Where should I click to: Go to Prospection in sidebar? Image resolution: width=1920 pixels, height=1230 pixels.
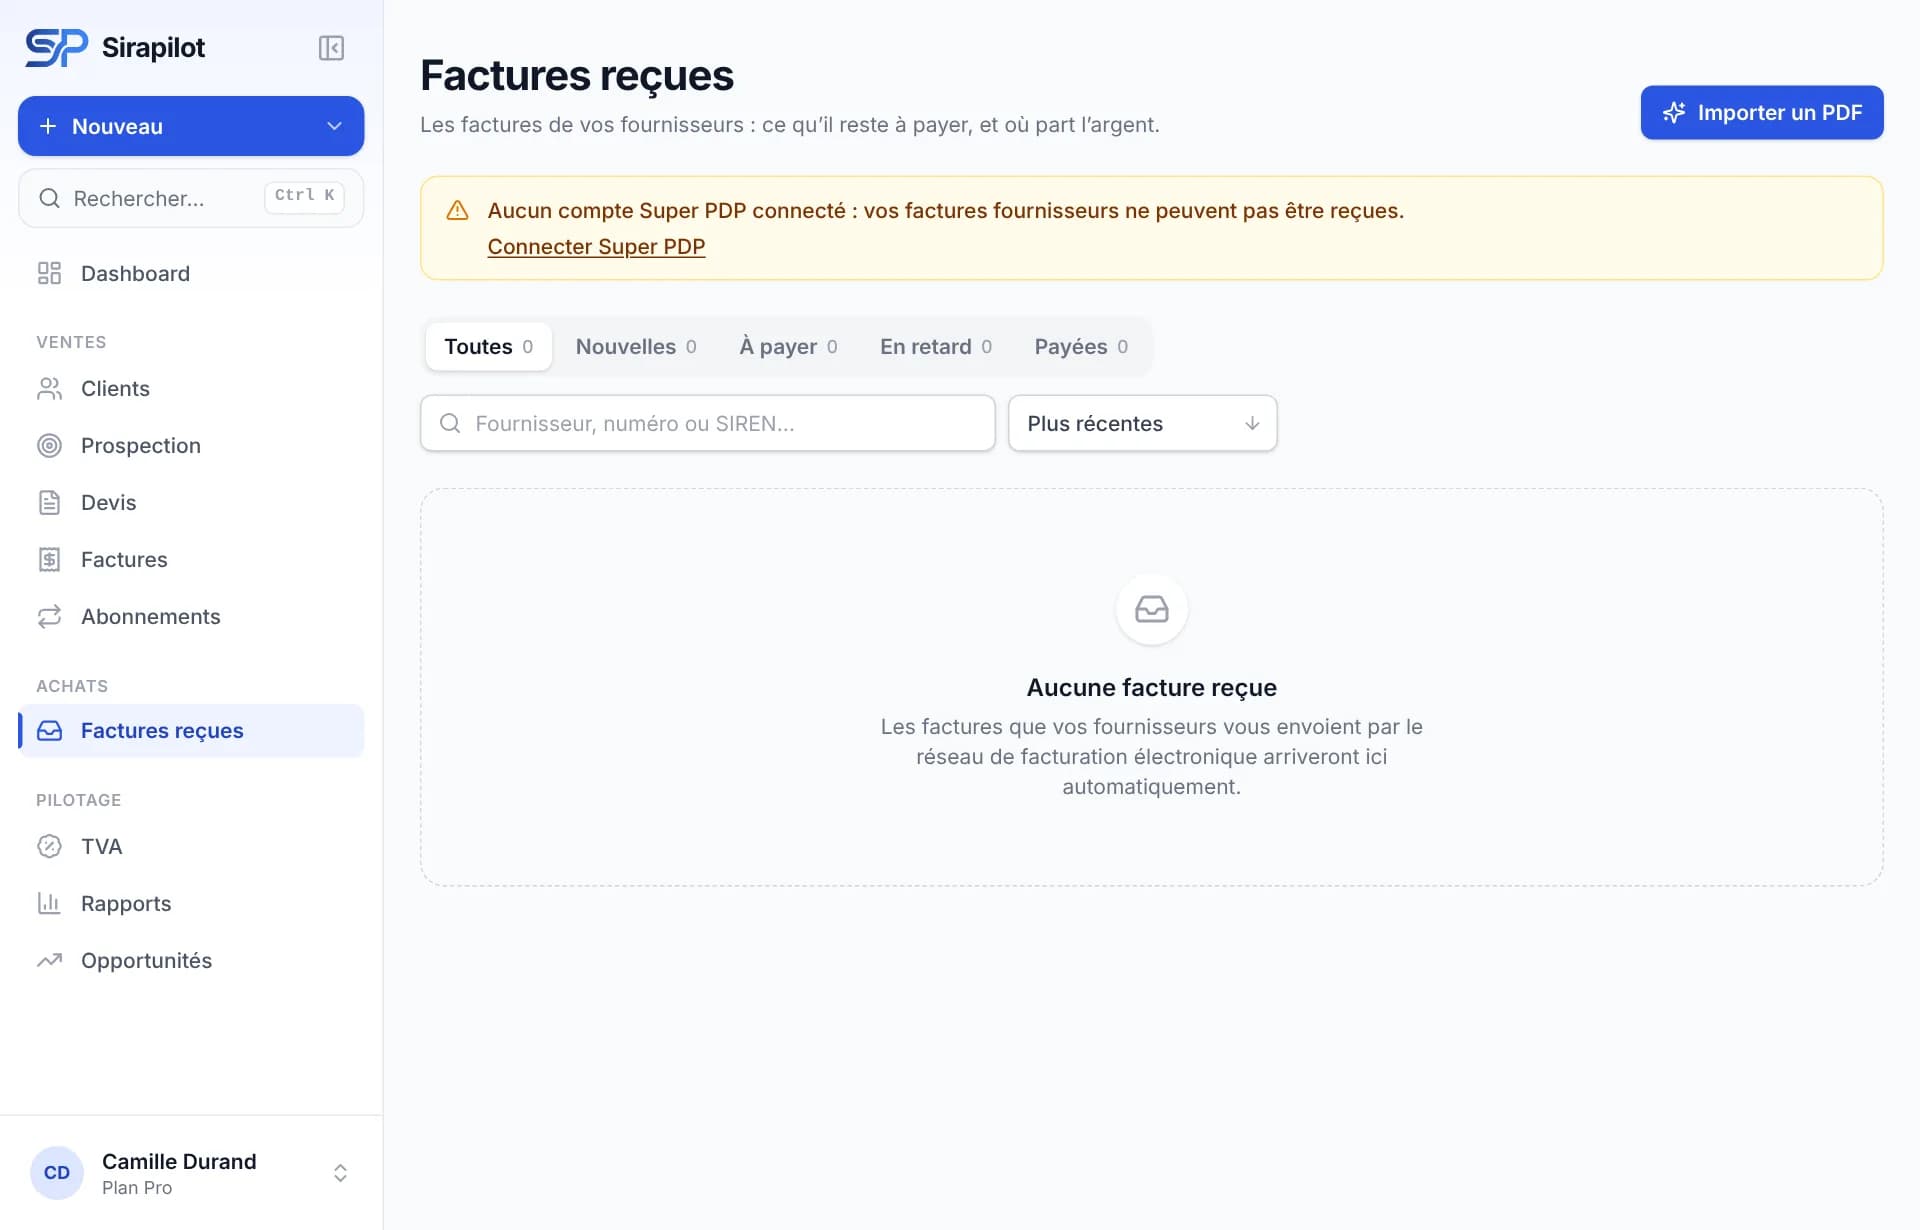(x=191, y=445)
